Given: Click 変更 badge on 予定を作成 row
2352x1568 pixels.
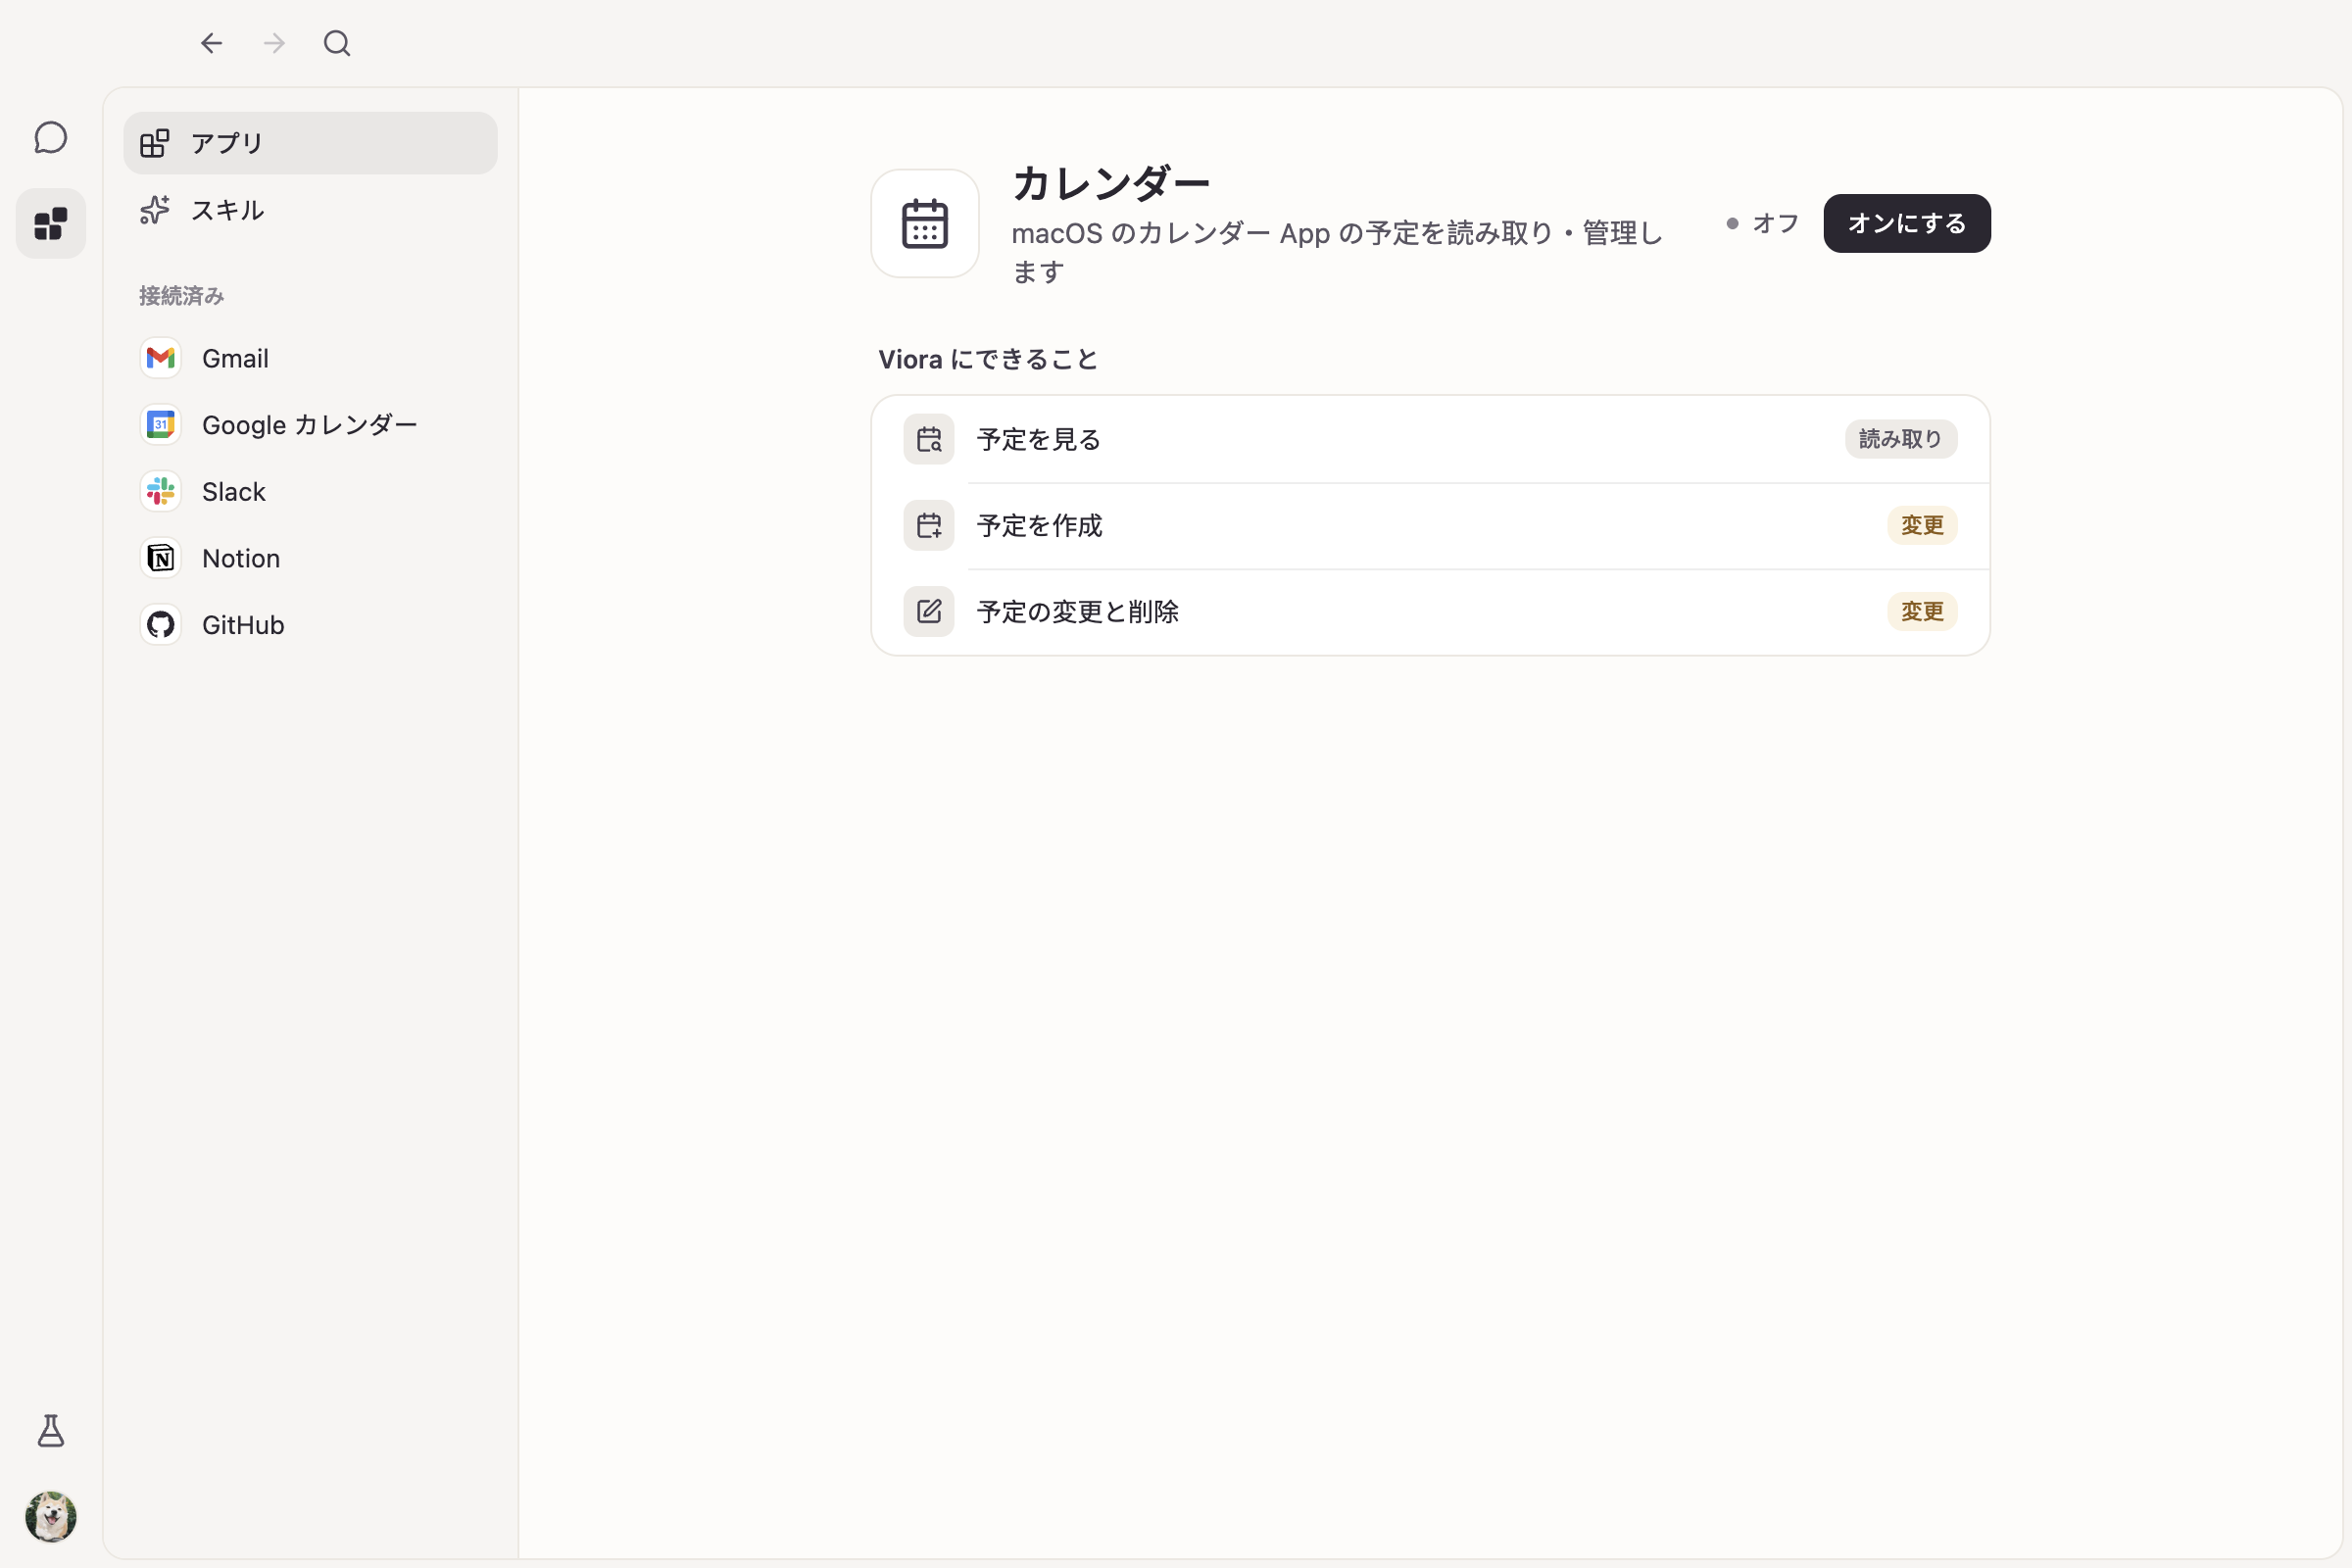Looking at the screenshot, I should (1922, 525).
